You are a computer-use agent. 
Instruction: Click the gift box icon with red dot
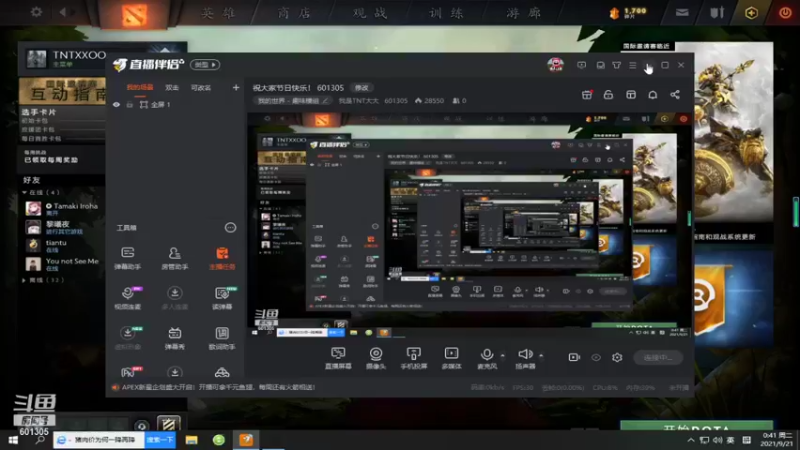click(587, 95)
